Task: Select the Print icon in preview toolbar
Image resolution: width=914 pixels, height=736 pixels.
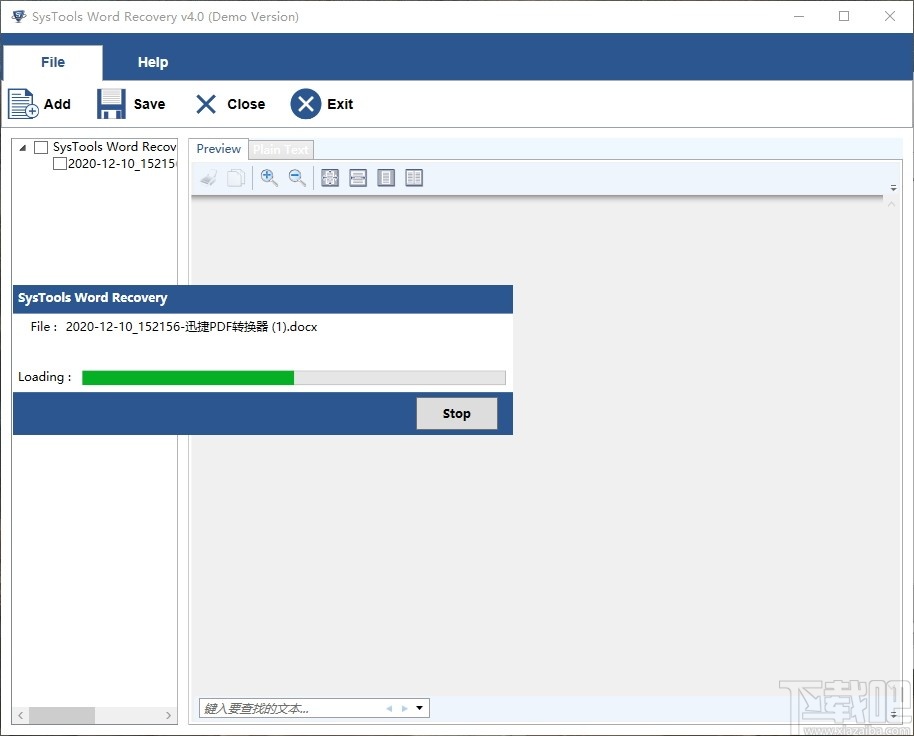Action: coord(208,177)
